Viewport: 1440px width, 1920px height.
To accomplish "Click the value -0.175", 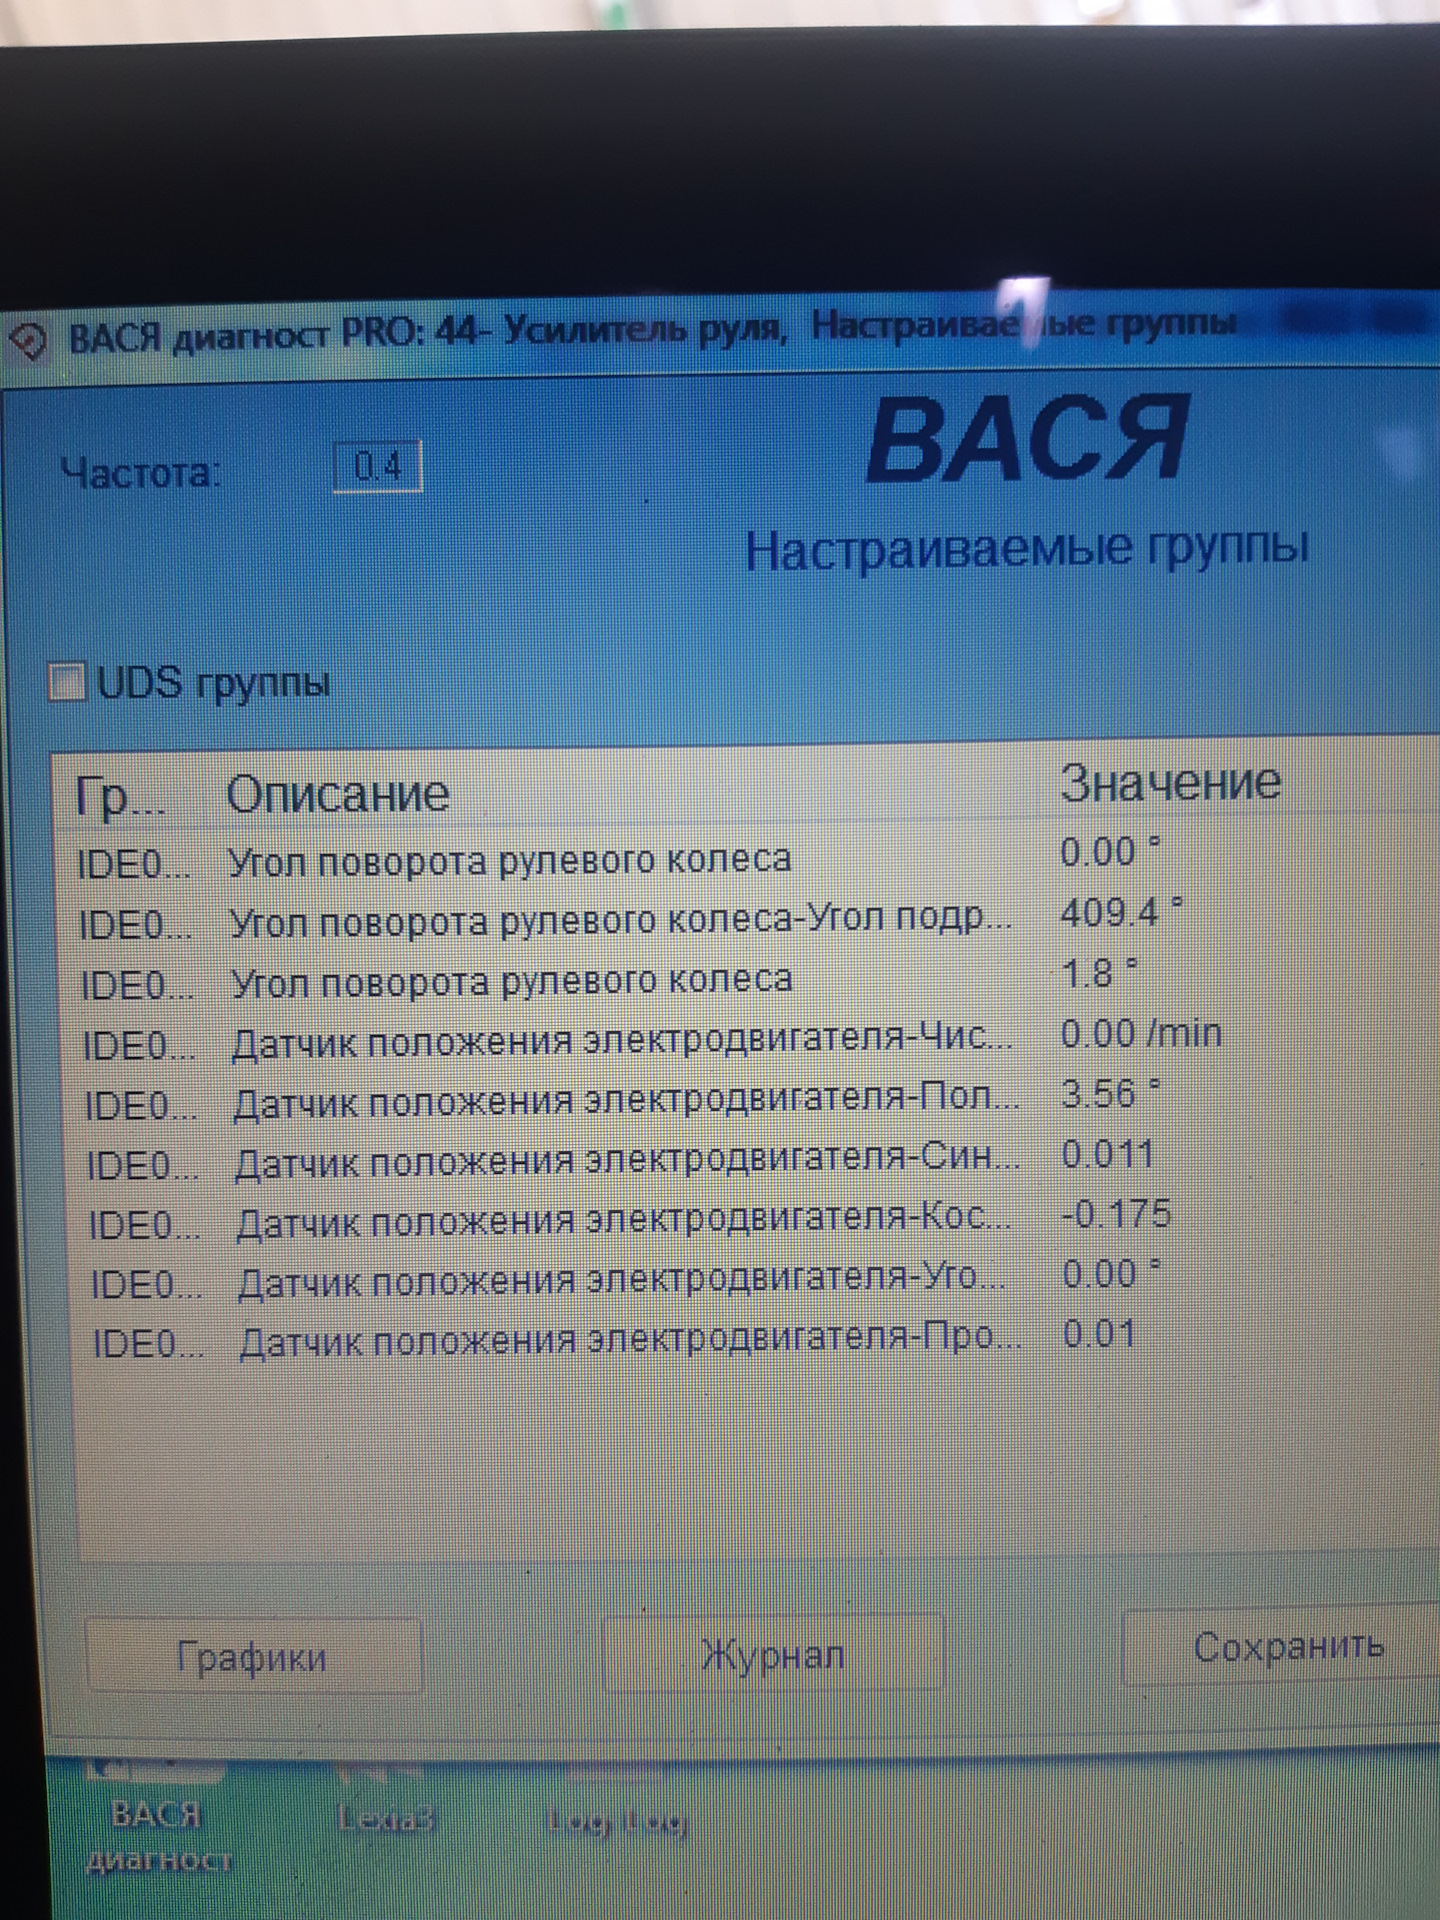I will tap(1116, 1214).
